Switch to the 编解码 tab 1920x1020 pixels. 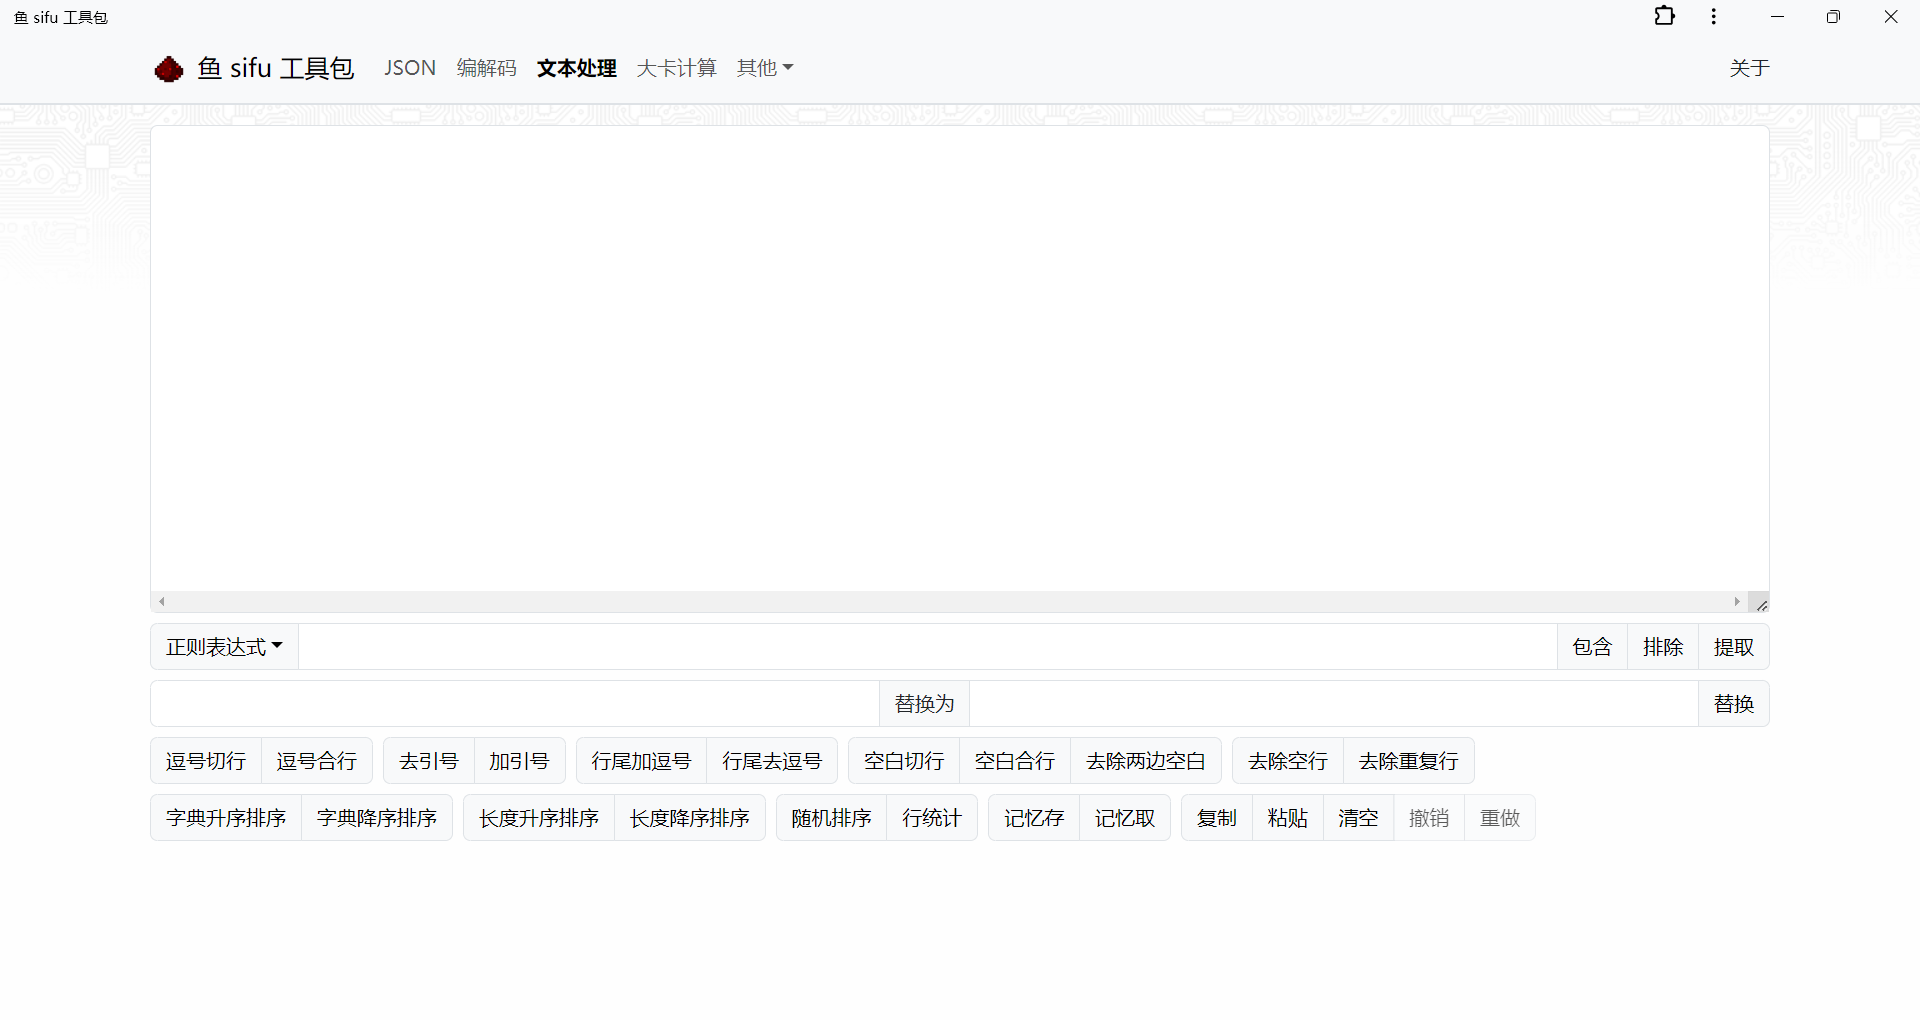tap(487, 68)
